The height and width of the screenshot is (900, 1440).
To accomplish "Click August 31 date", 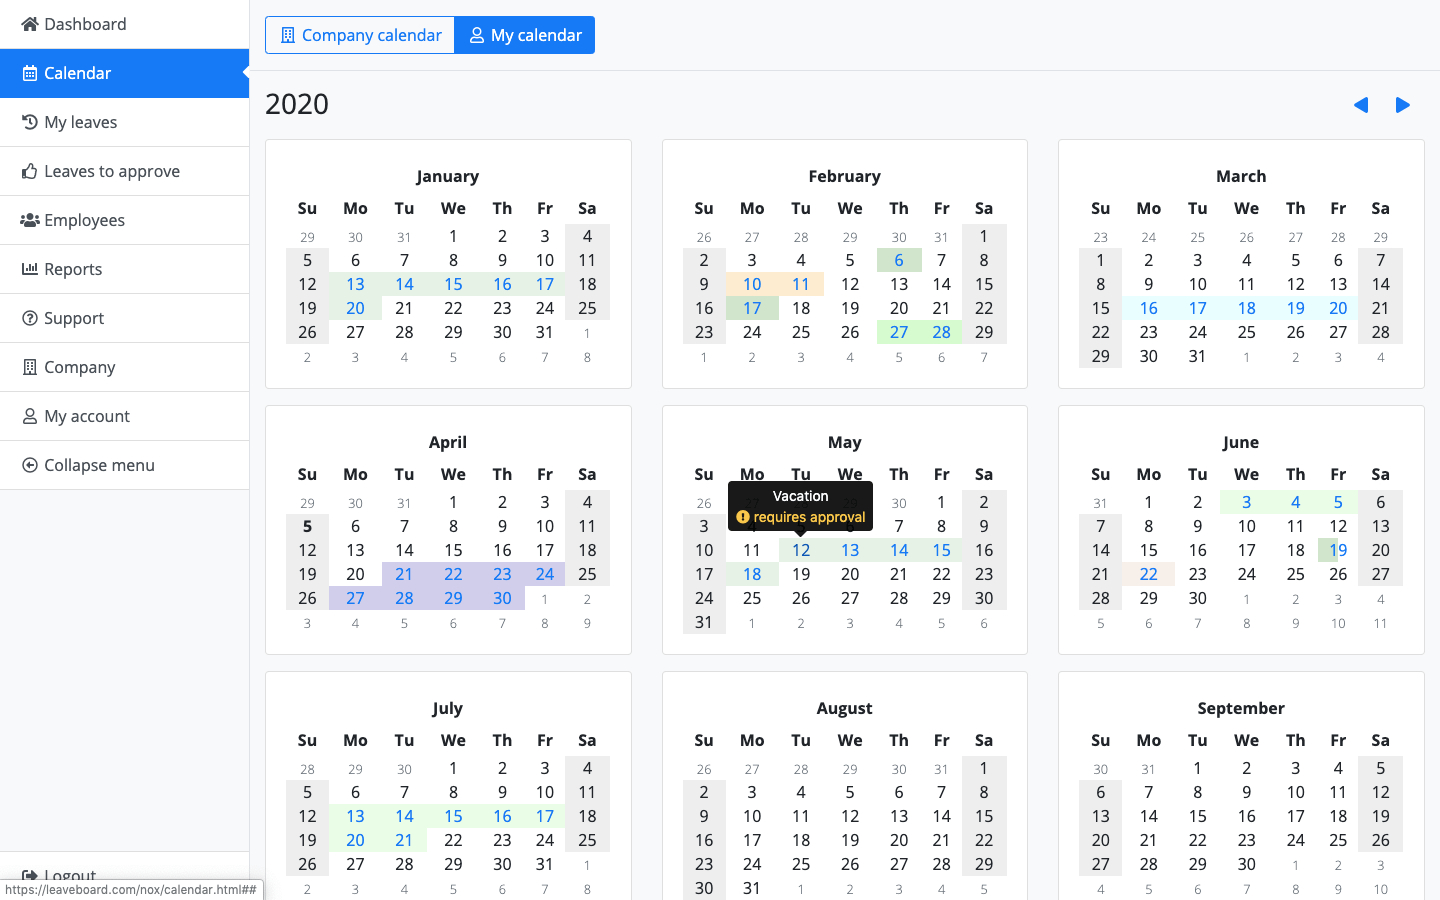I will coord(752,888).
